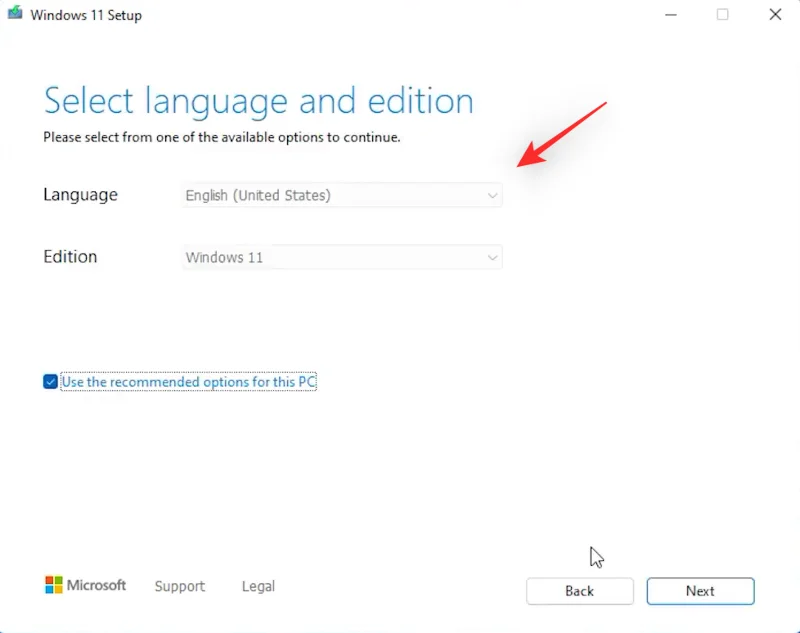
Task: Click the Windows 11 Setup title bar icon
Action: 15,15
